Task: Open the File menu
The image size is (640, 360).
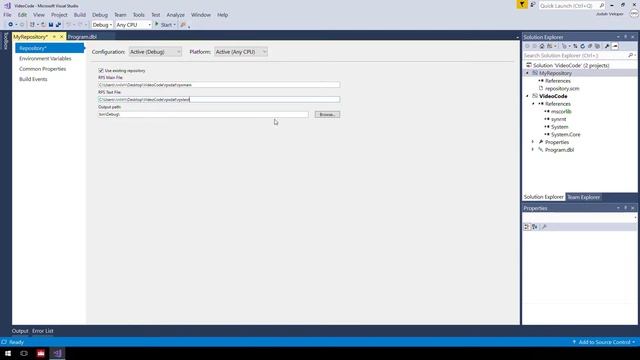Action: pyautogui.click(x=7, y=15)
